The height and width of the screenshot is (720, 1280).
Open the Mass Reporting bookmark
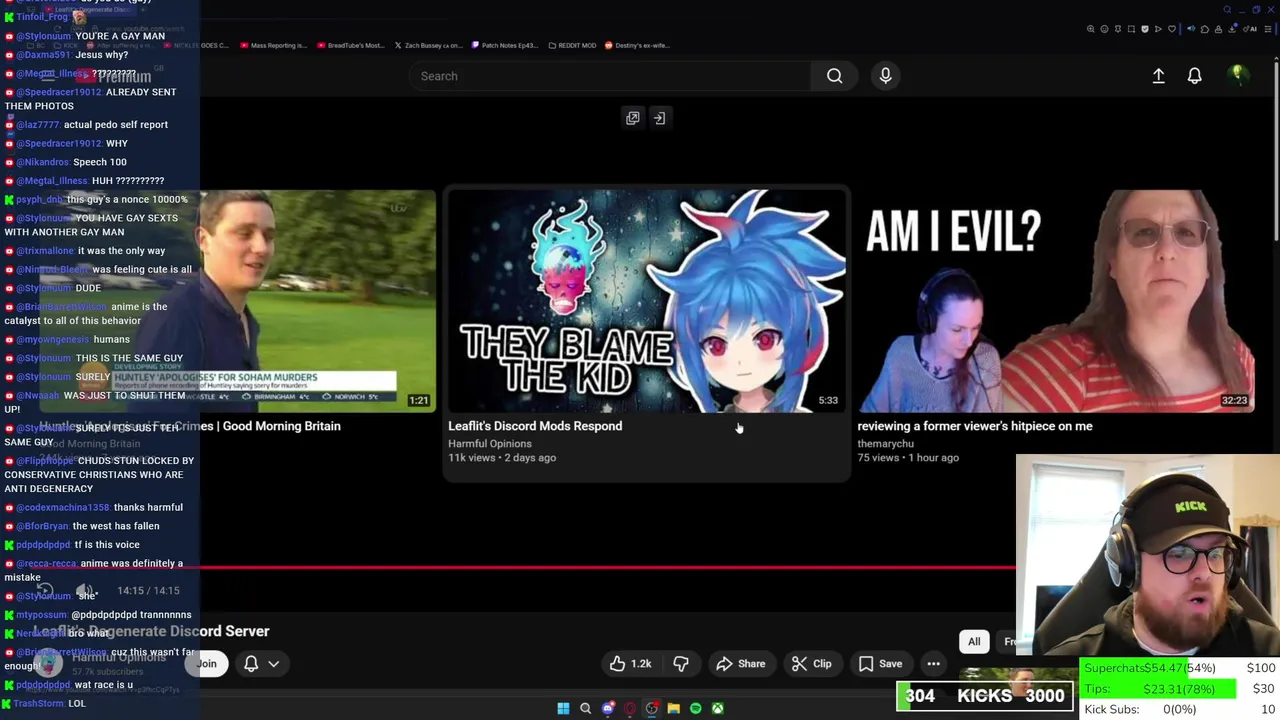click(x=273, y=45)
